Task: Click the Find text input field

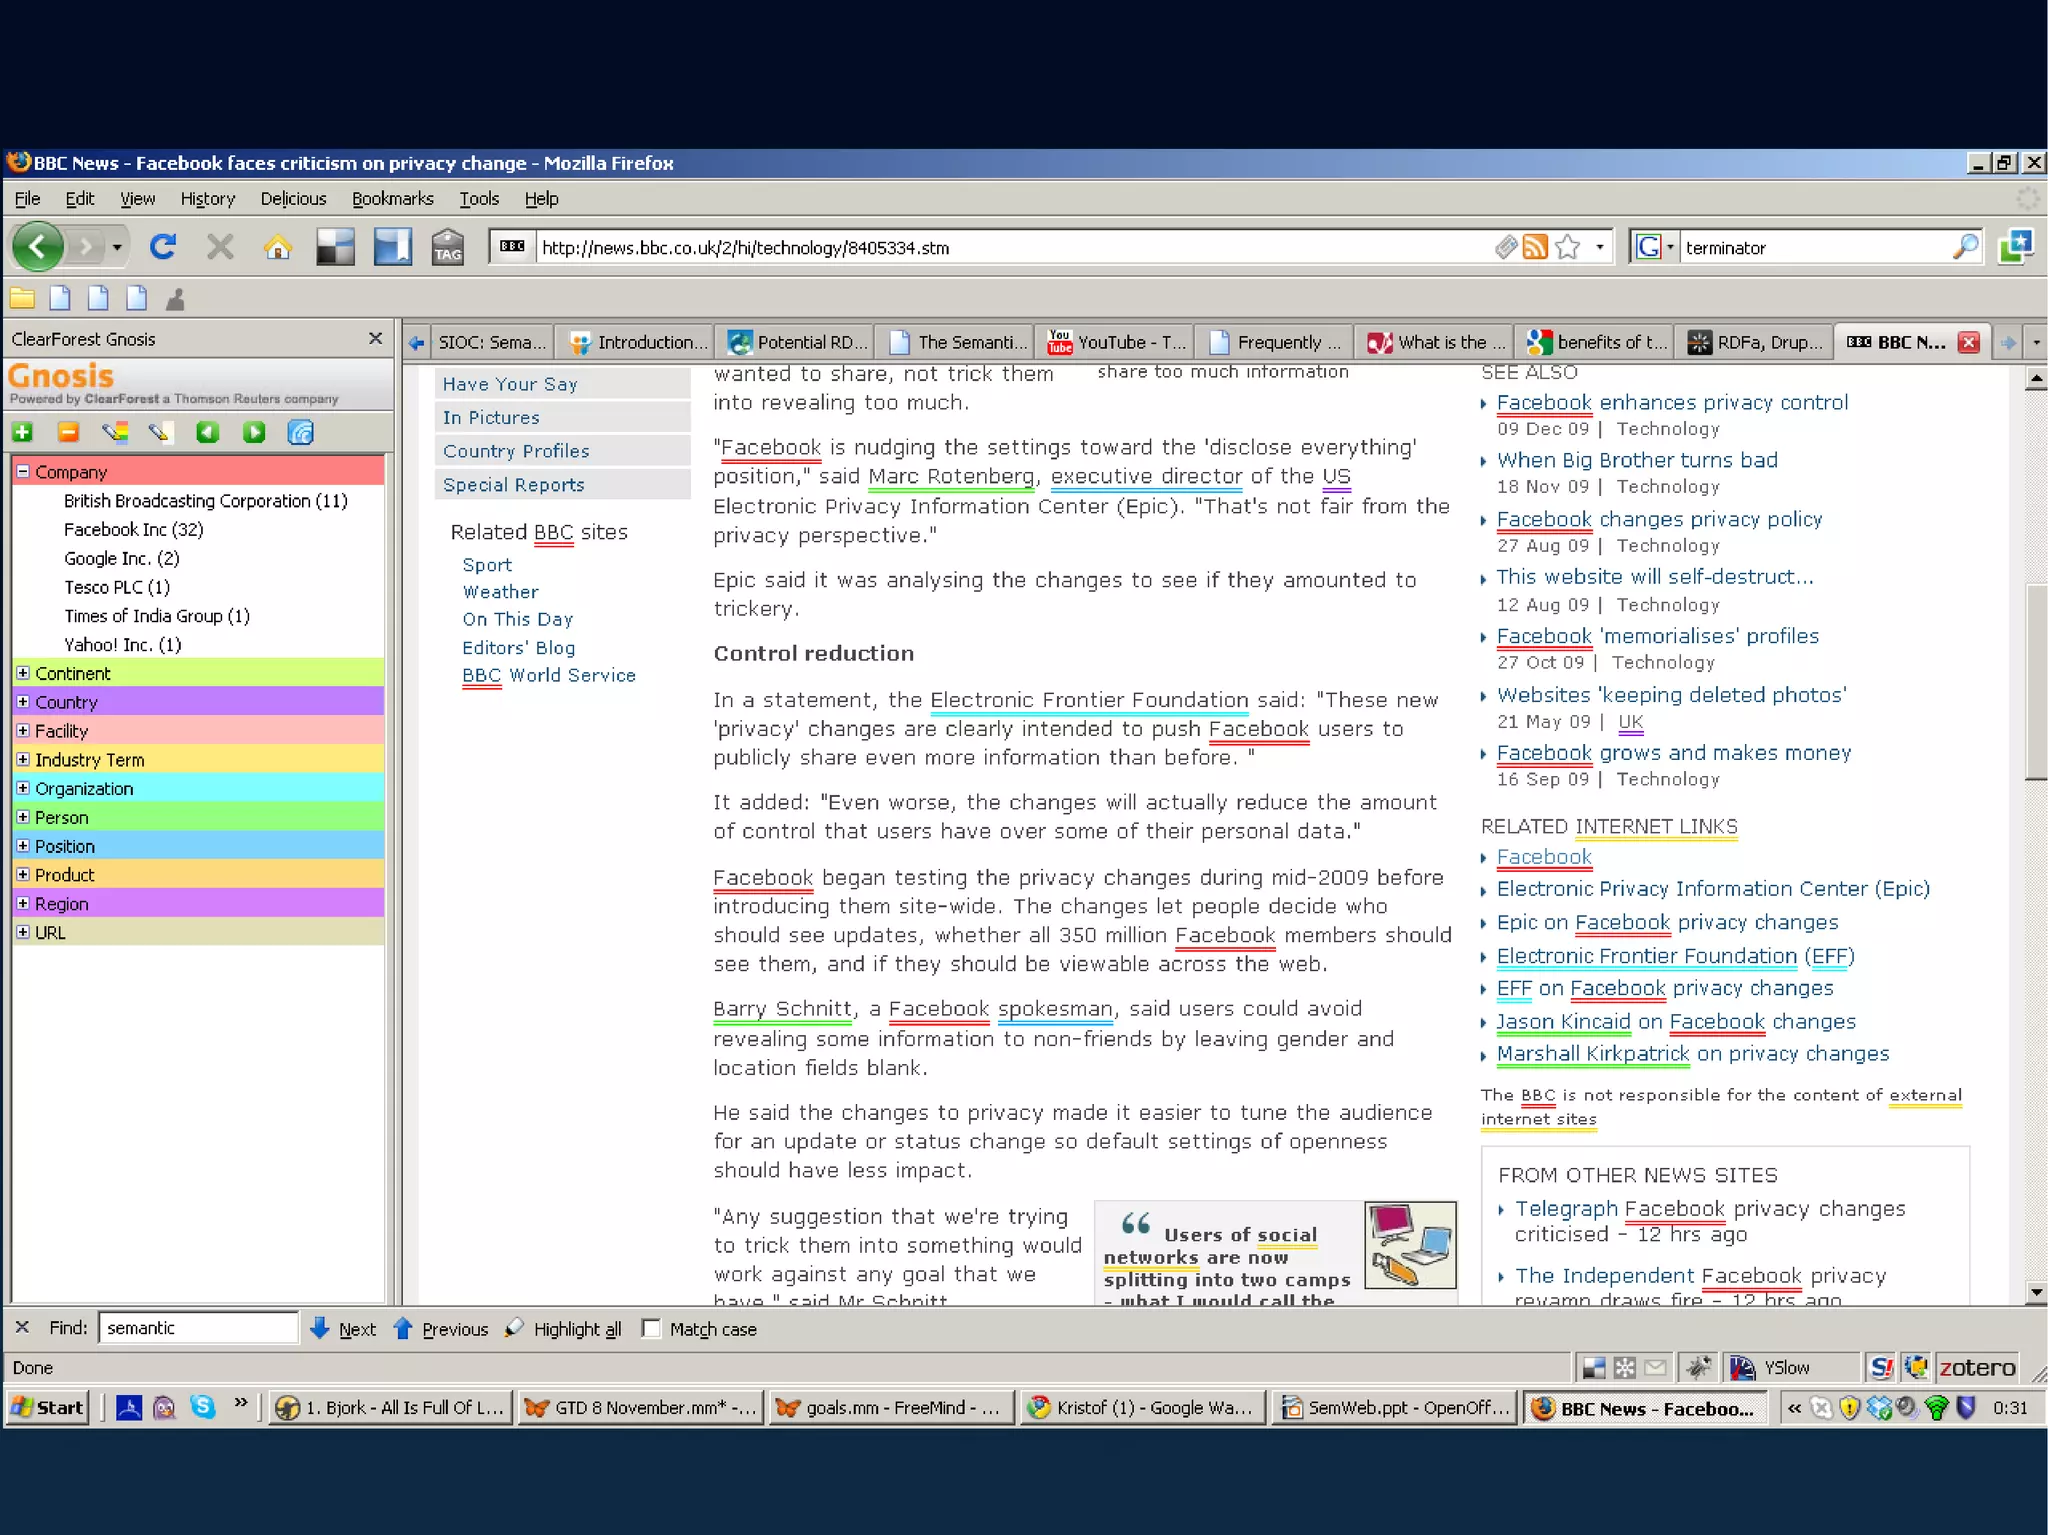Action: [198, 1328]
